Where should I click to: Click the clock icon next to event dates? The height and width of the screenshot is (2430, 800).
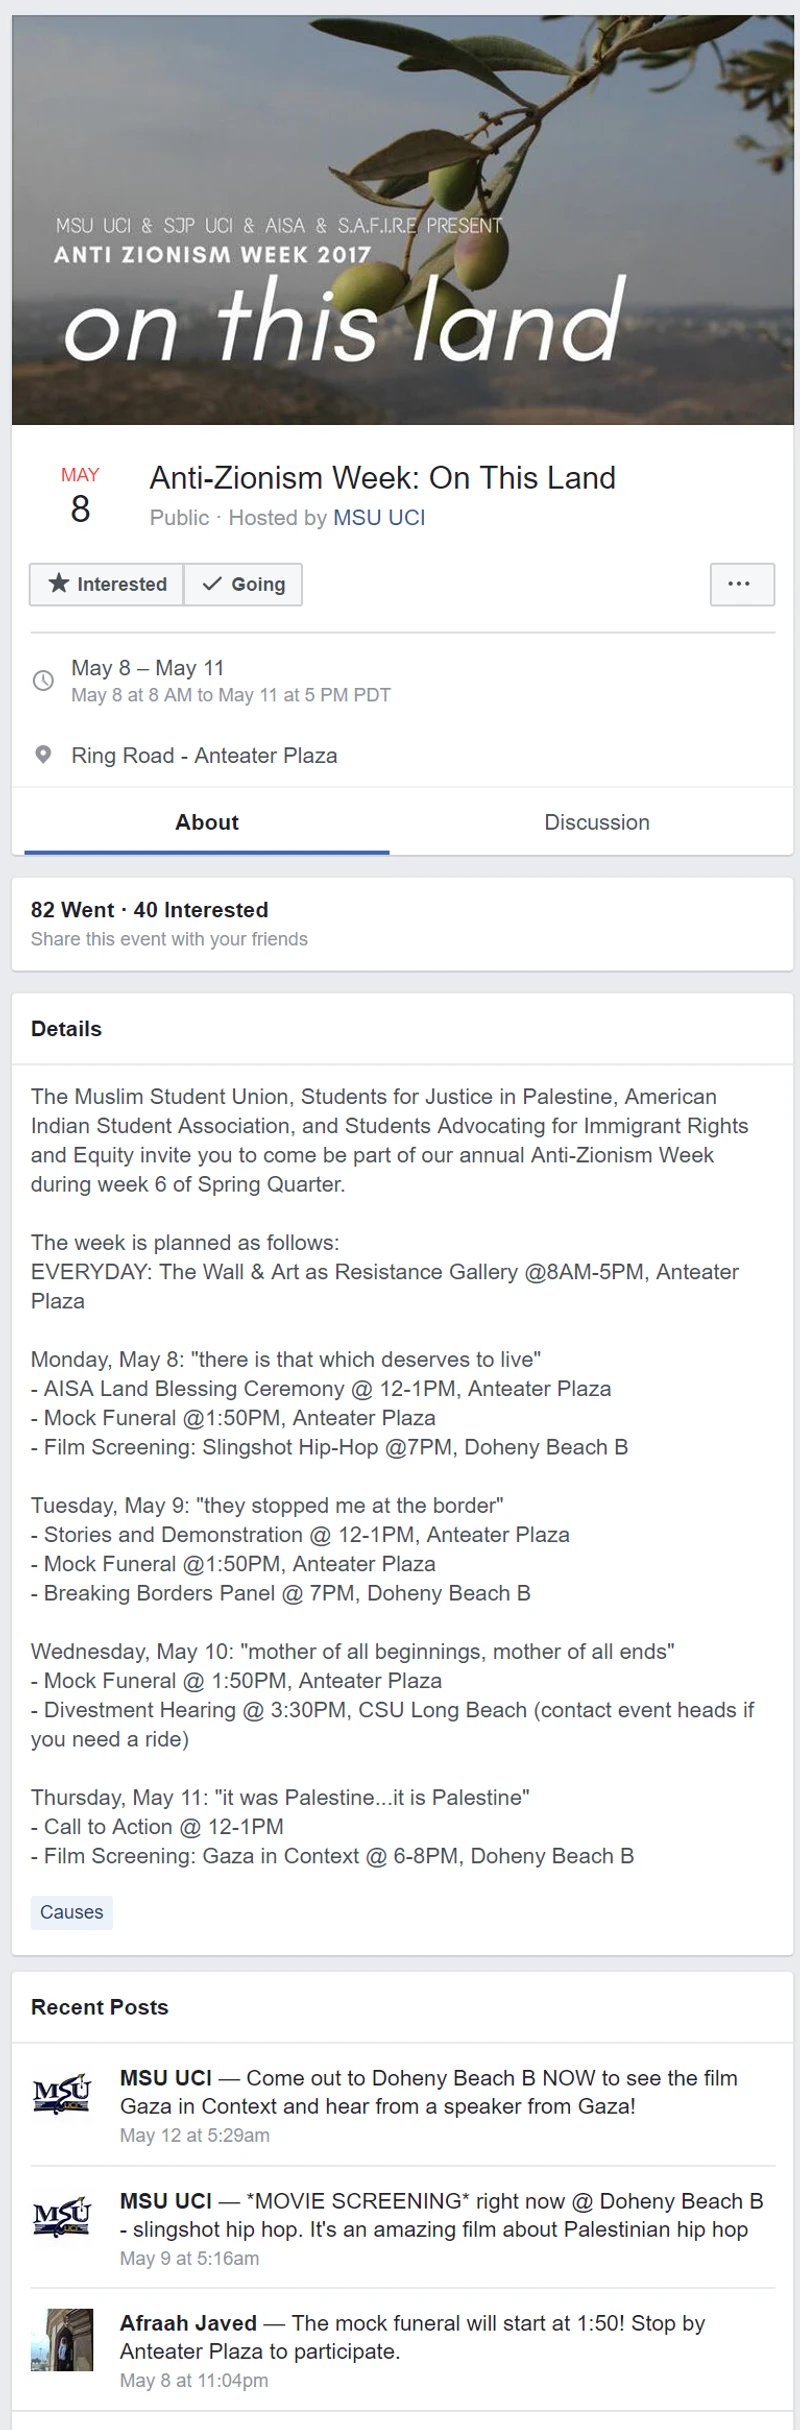point(43,680)
